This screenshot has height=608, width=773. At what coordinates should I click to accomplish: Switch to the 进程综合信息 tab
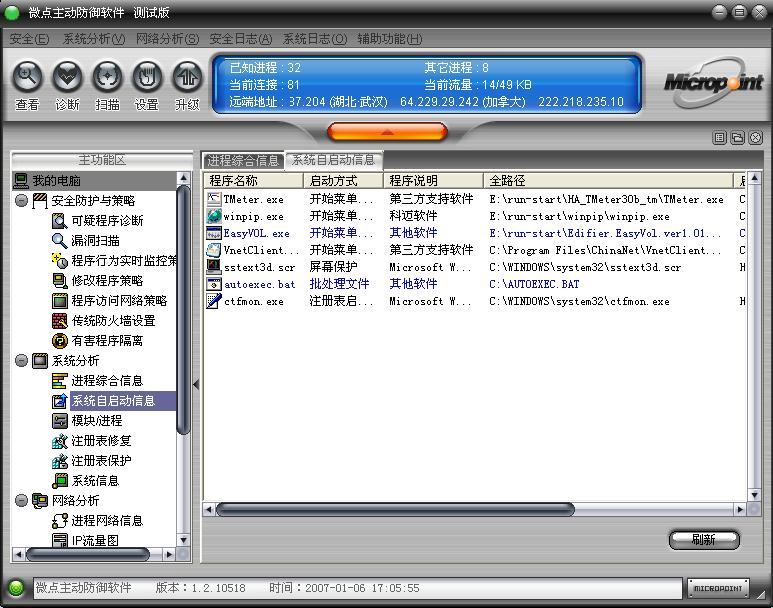coord(244,160)
